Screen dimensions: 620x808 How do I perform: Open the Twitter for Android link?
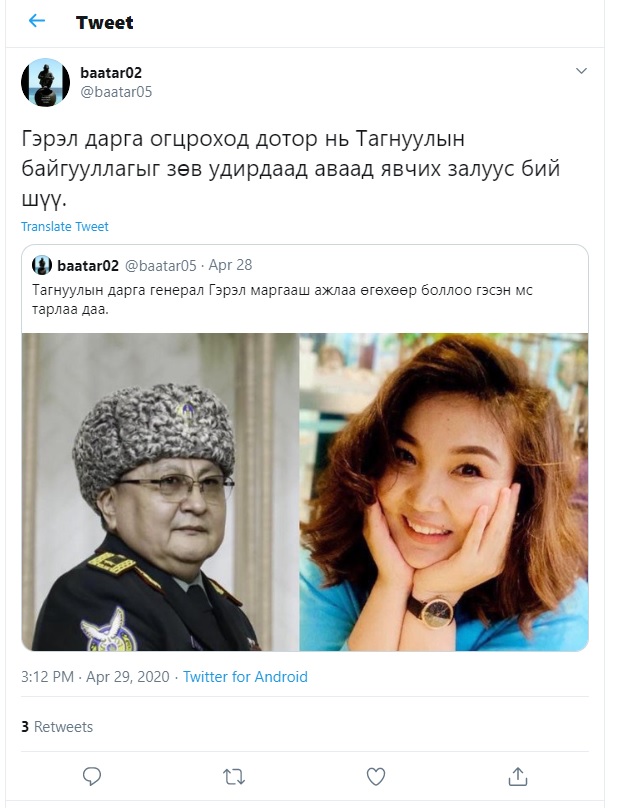[245, 677]
